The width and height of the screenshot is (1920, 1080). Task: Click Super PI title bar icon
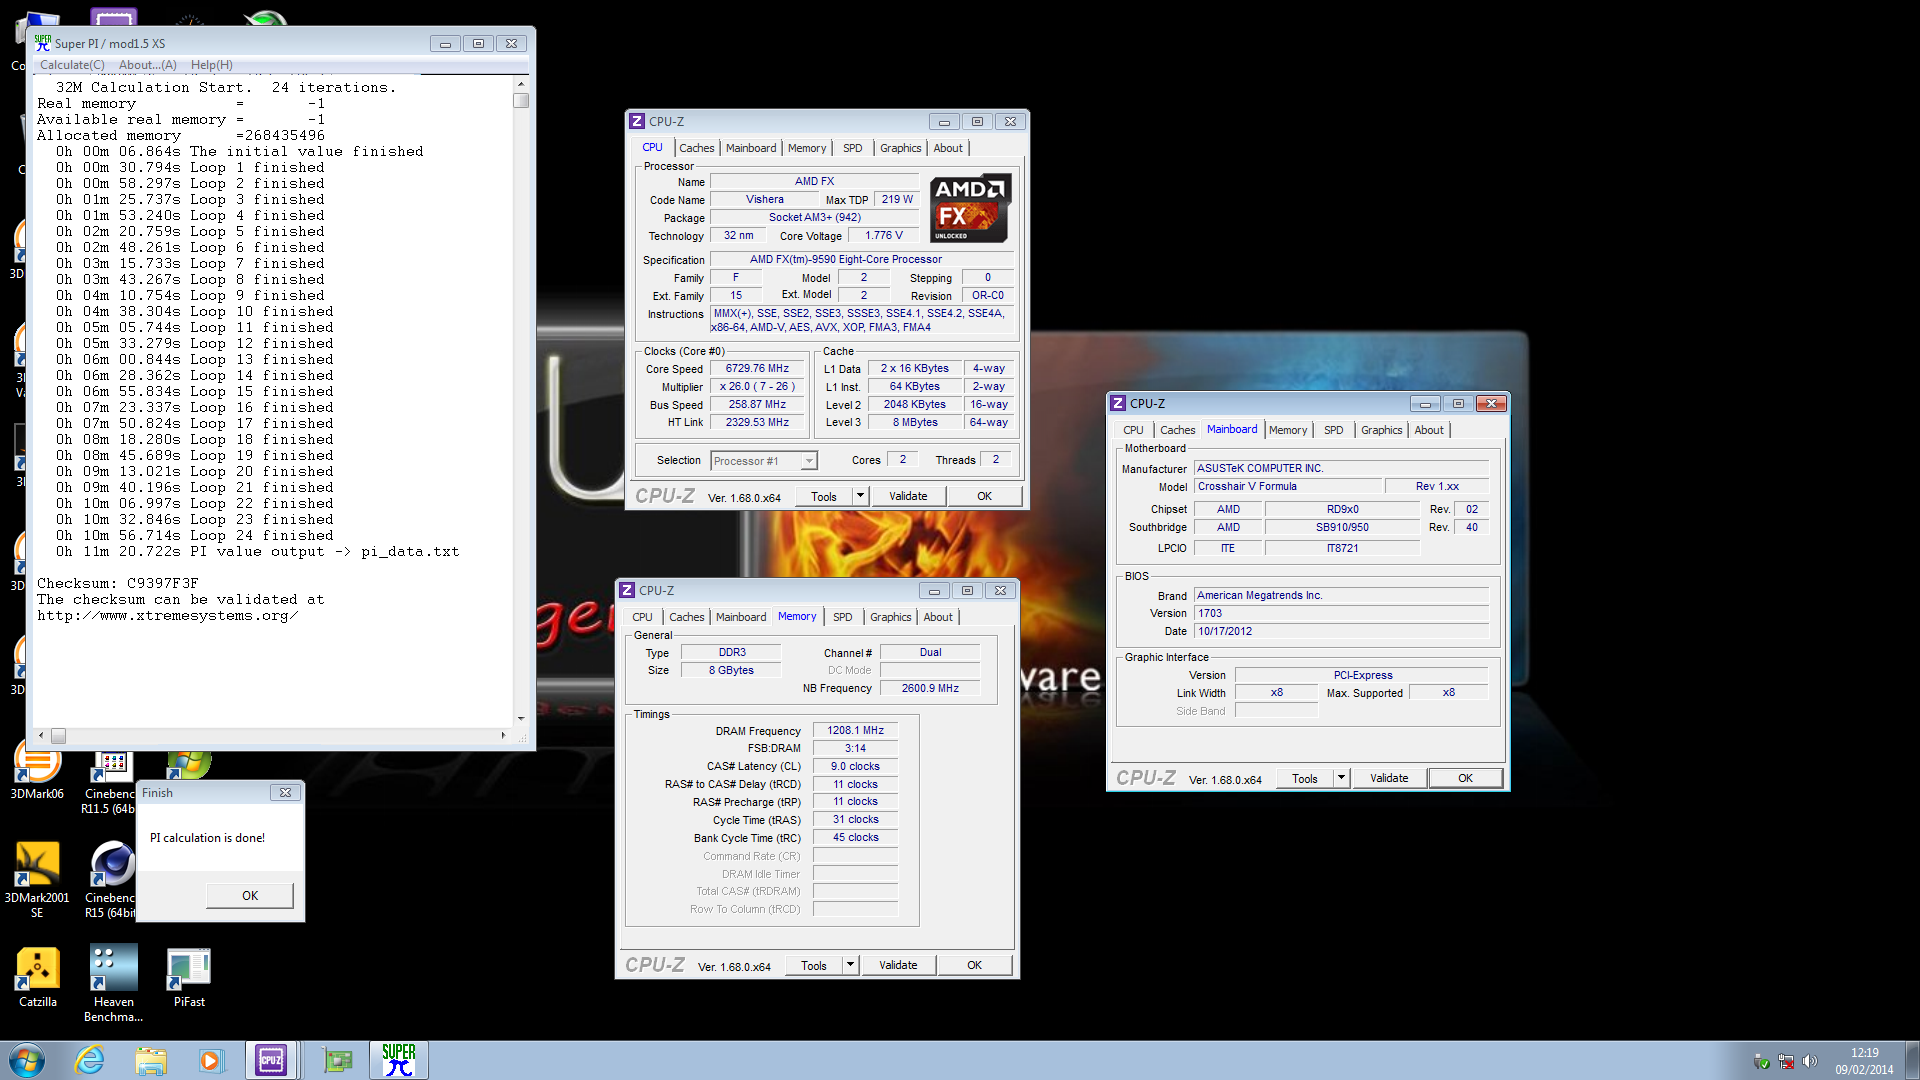[43, 43]
